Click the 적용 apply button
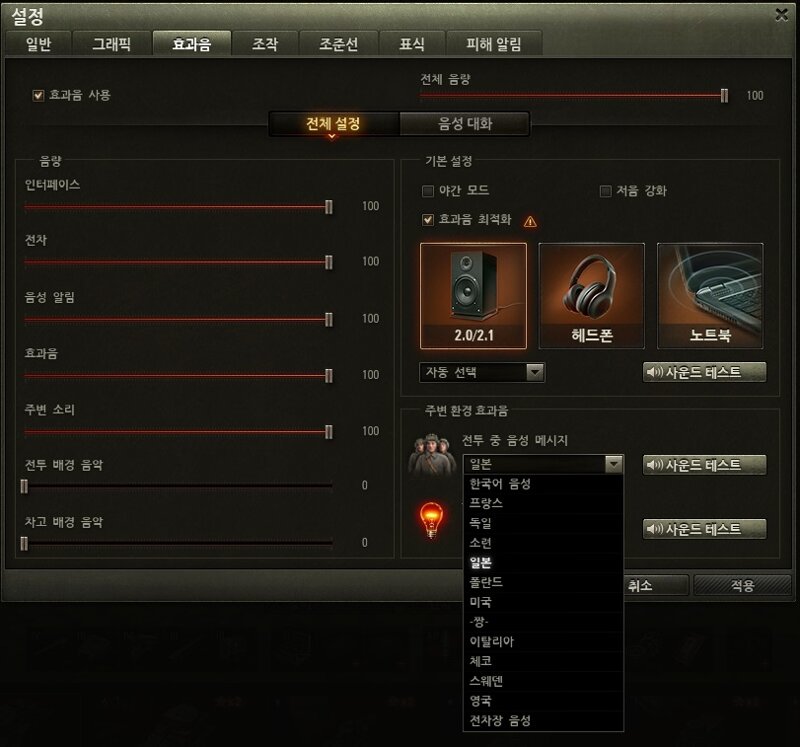Screen dimensions: 800x747 click(742, 585)
